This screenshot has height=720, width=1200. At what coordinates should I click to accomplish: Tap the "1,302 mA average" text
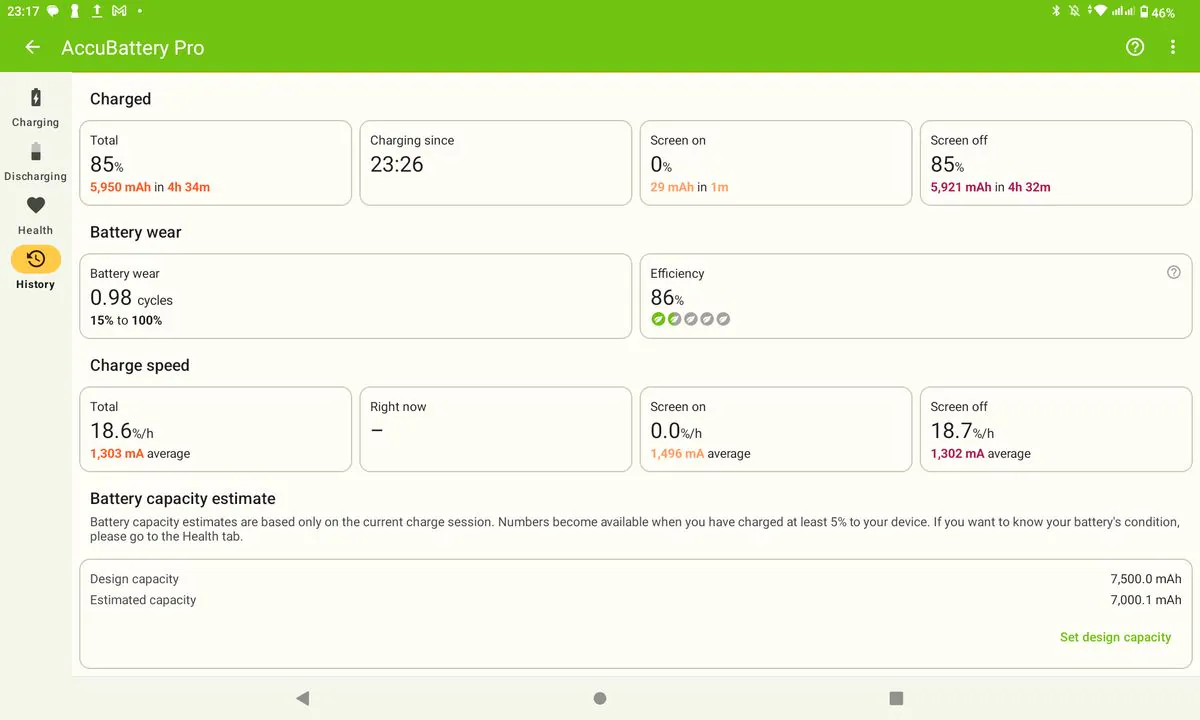(980, 453)
